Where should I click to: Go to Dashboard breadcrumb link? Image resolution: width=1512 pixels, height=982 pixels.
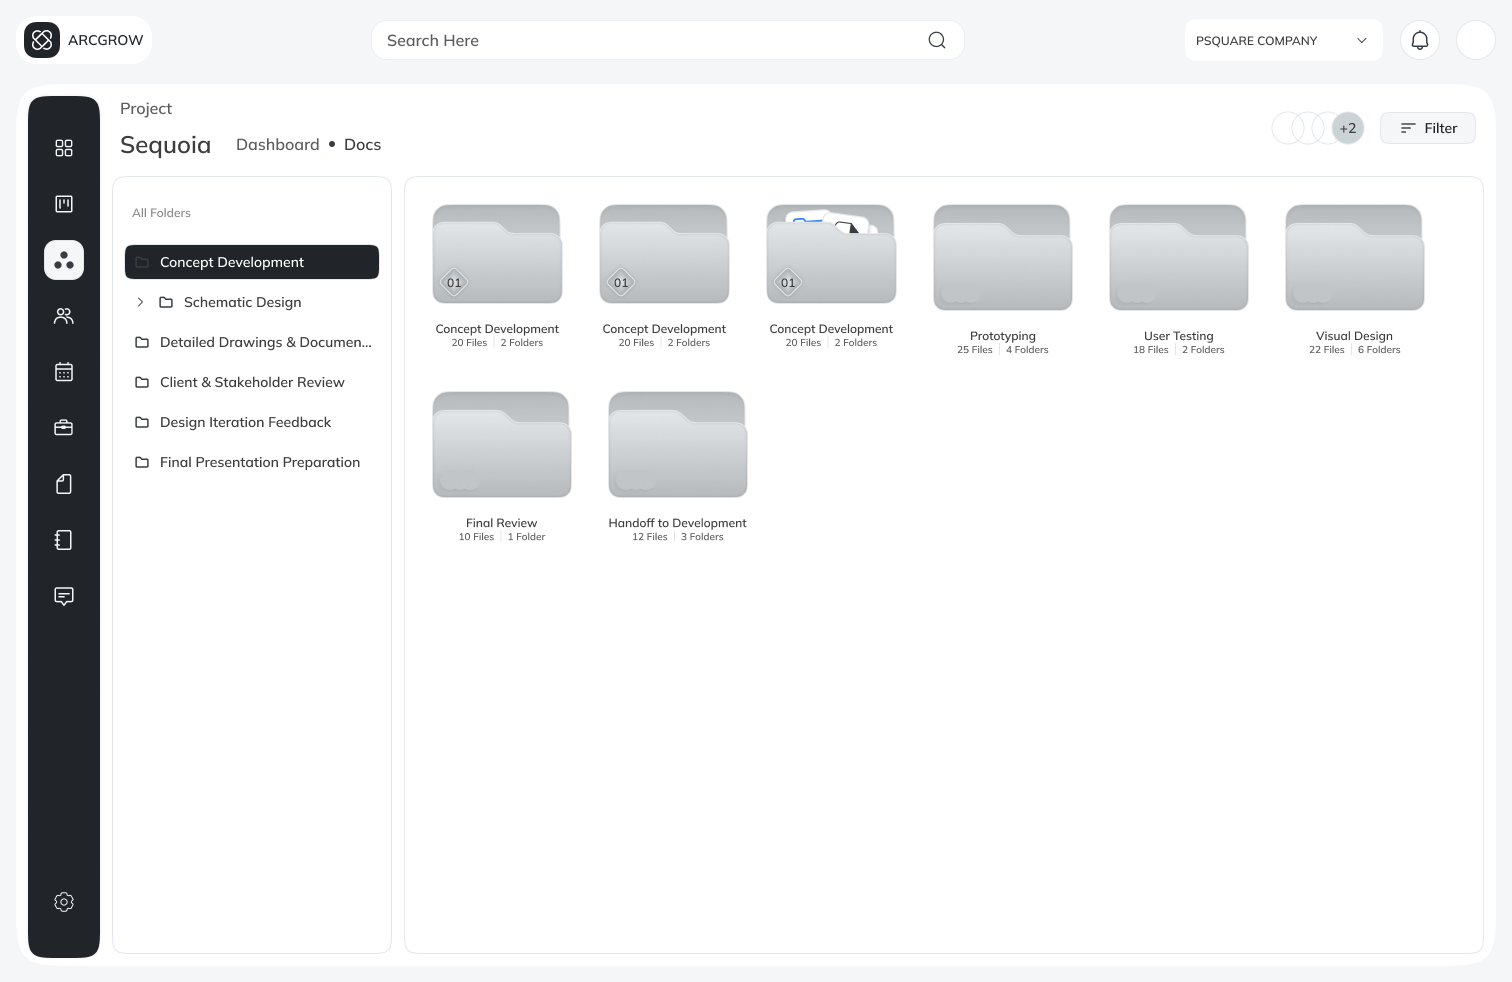(277, 144)
